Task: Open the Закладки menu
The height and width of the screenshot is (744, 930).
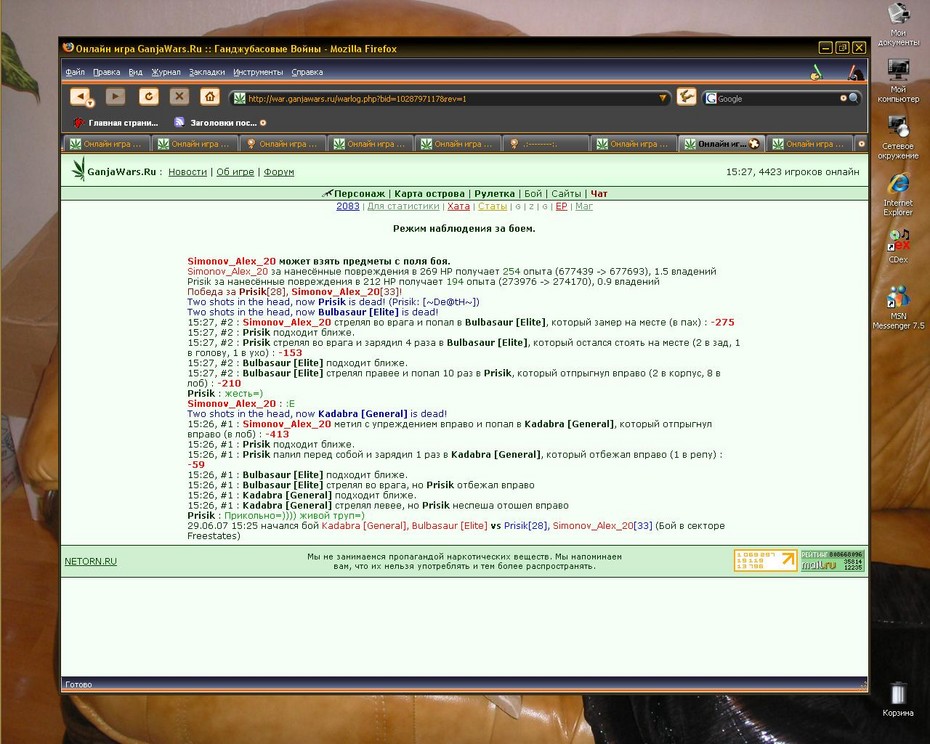Action: pos(206,72)
